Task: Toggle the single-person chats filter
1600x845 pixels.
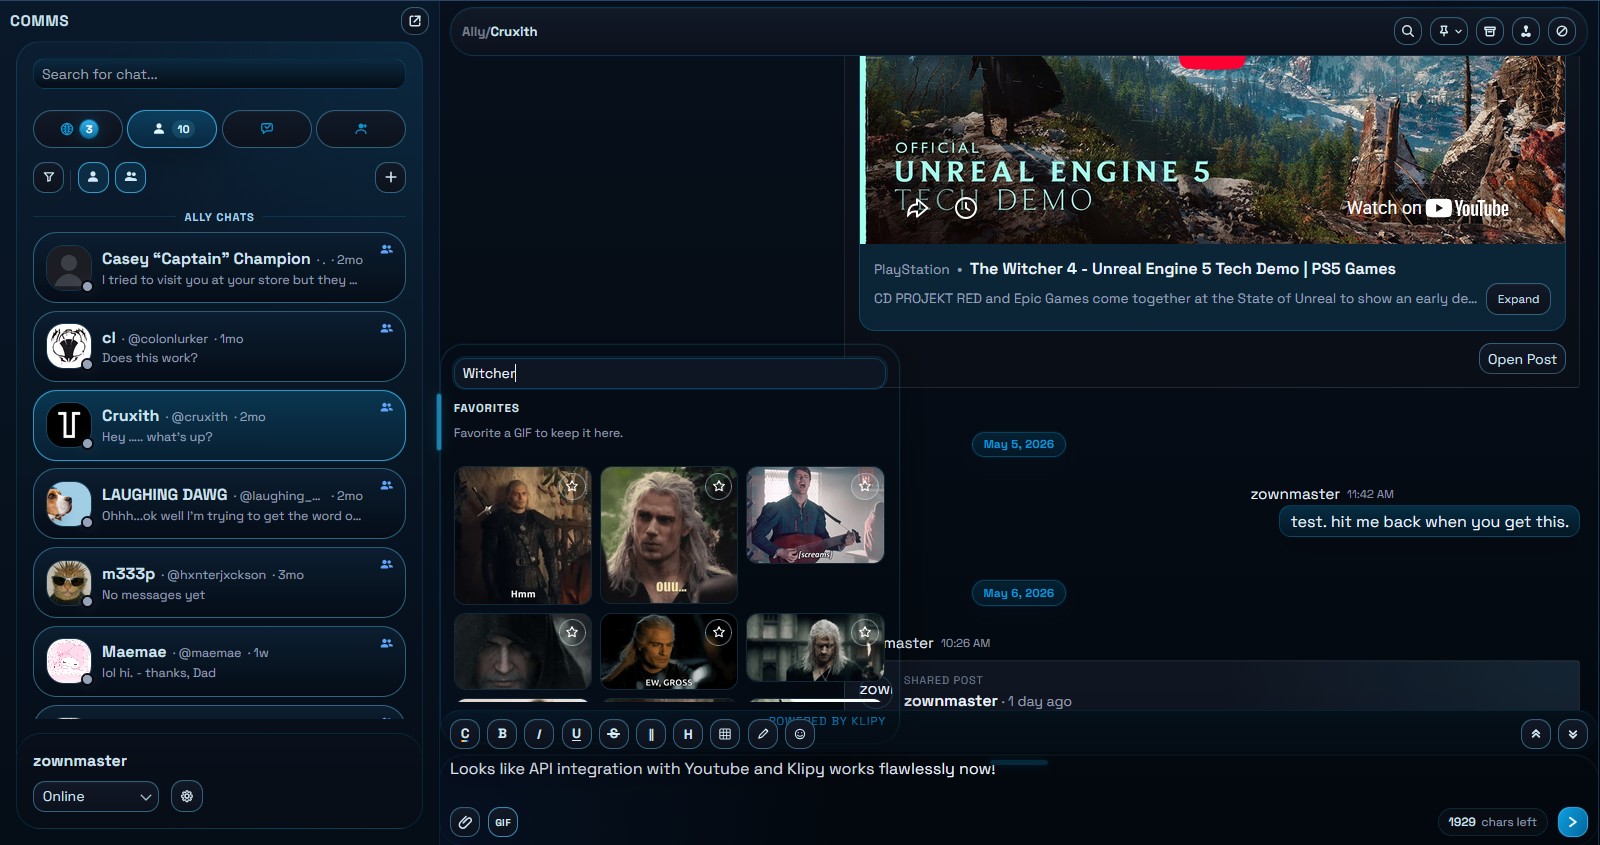Action: point(93,177)
